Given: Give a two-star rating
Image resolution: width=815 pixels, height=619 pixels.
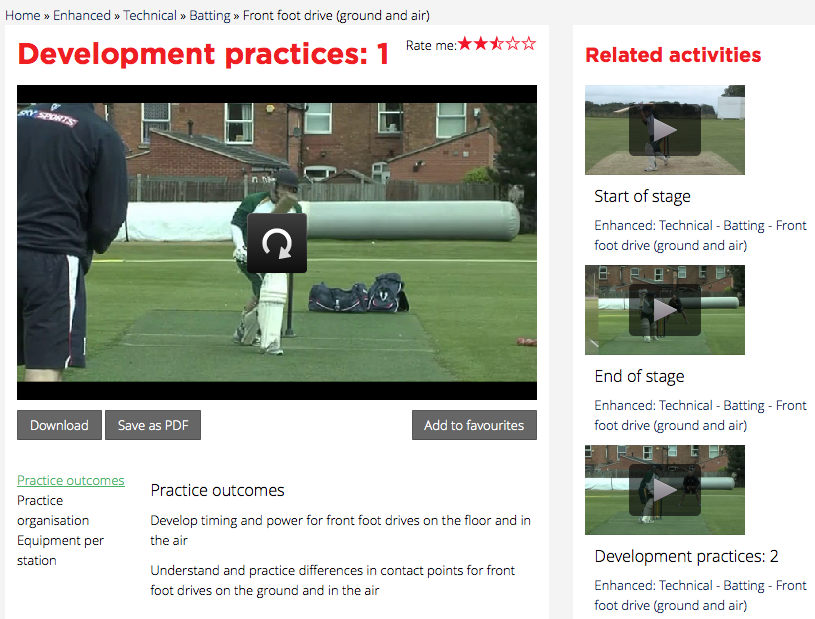Looking at the screenshot, I should [x=481, y=44].
